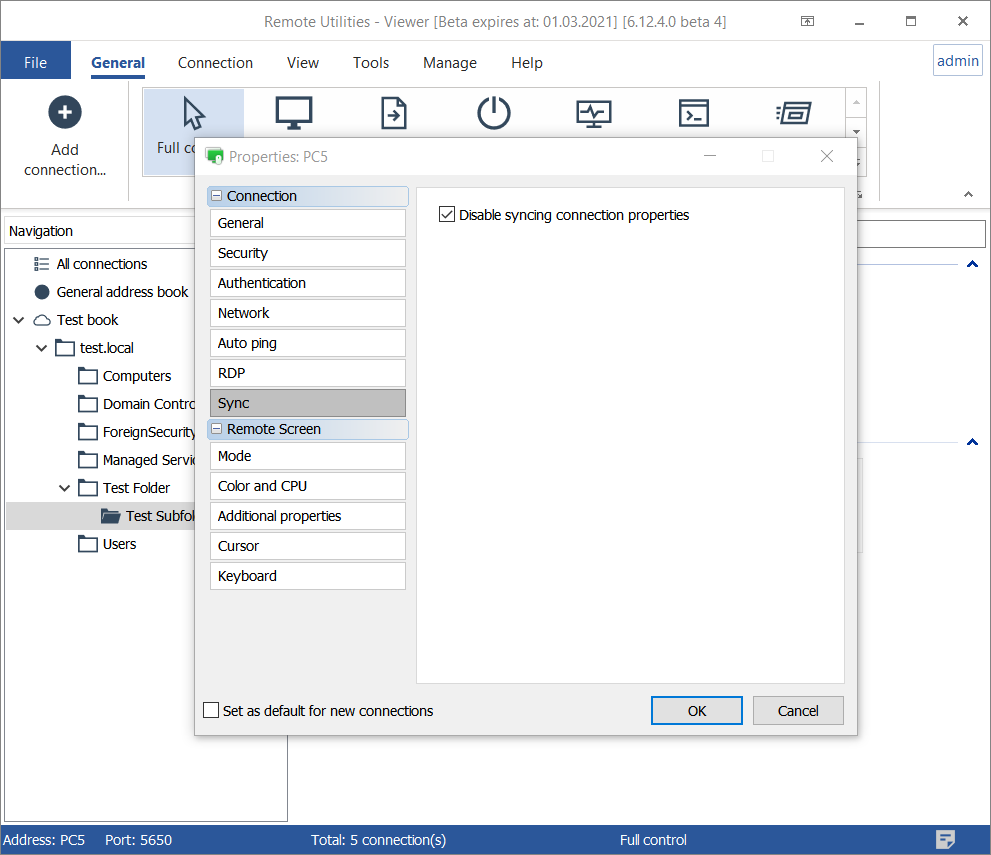Click the Test book cloud icon
Image resolution: width=991 pixels, height=855 pixels.
coord(42,320)
